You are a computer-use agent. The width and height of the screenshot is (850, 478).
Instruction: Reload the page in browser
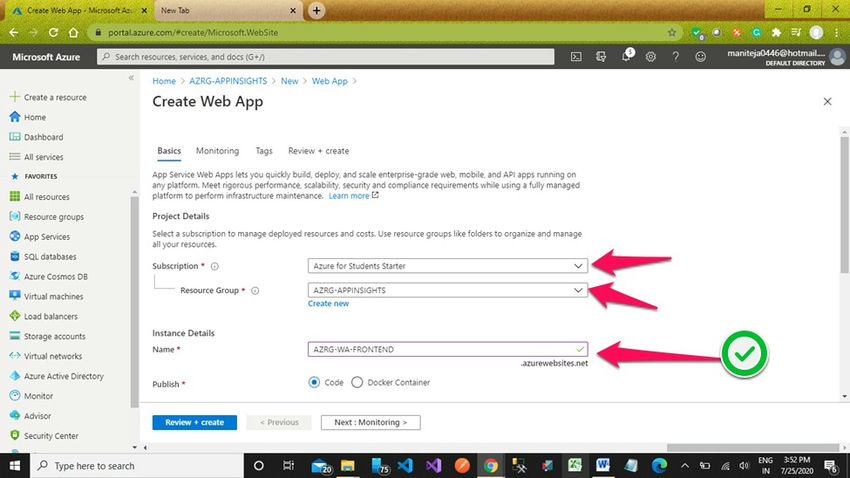coord(53,33)
